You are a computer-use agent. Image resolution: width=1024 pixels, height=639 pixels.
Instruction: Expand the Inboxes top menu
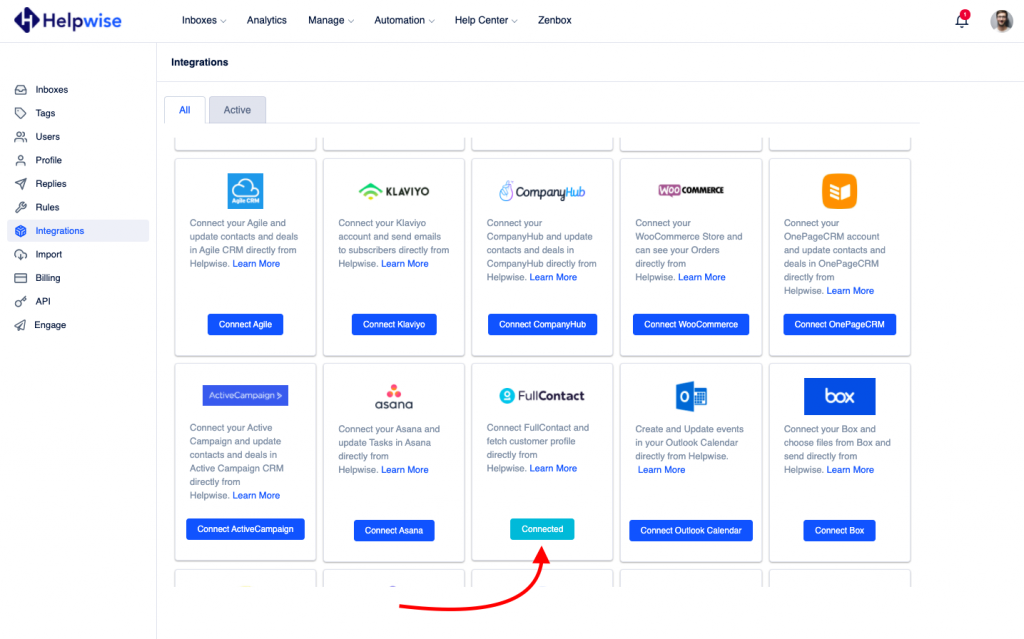[204, 20]
